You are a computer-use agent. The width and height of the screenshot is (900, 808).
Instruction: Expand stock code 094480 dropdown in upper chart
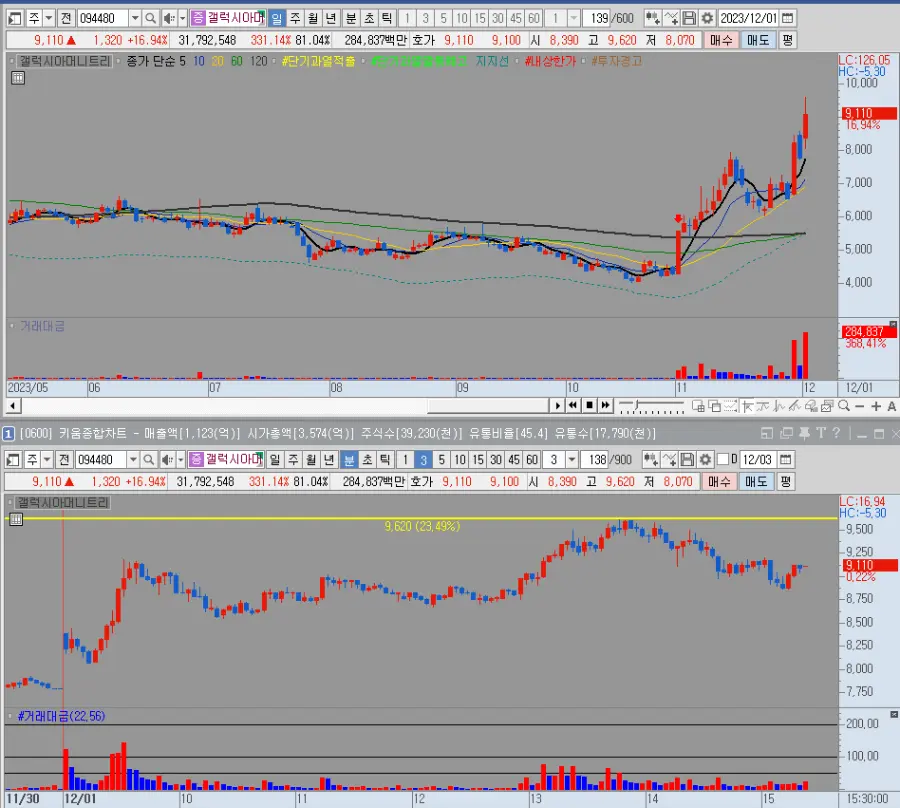tap(135, 18)
